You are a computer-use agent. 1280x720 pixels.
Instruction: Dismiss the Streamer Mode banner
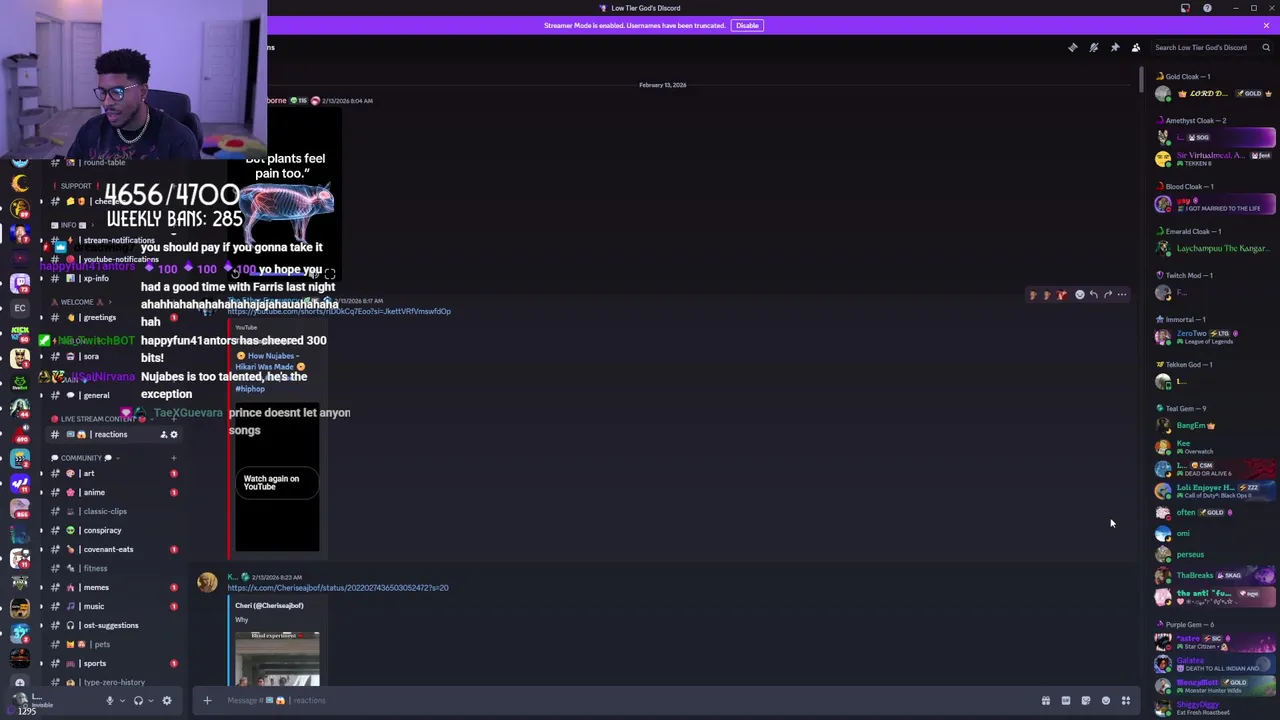point(1266,25)
